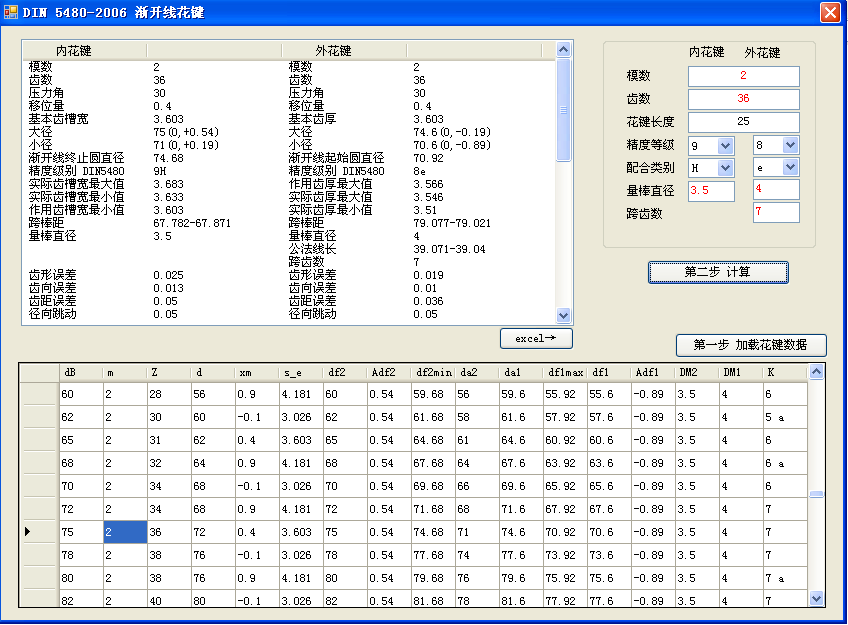Click dB cell 62 in the grid
The height and width of the screenshot is (625, 848).
pyautogui.click(x=81, y=417)
